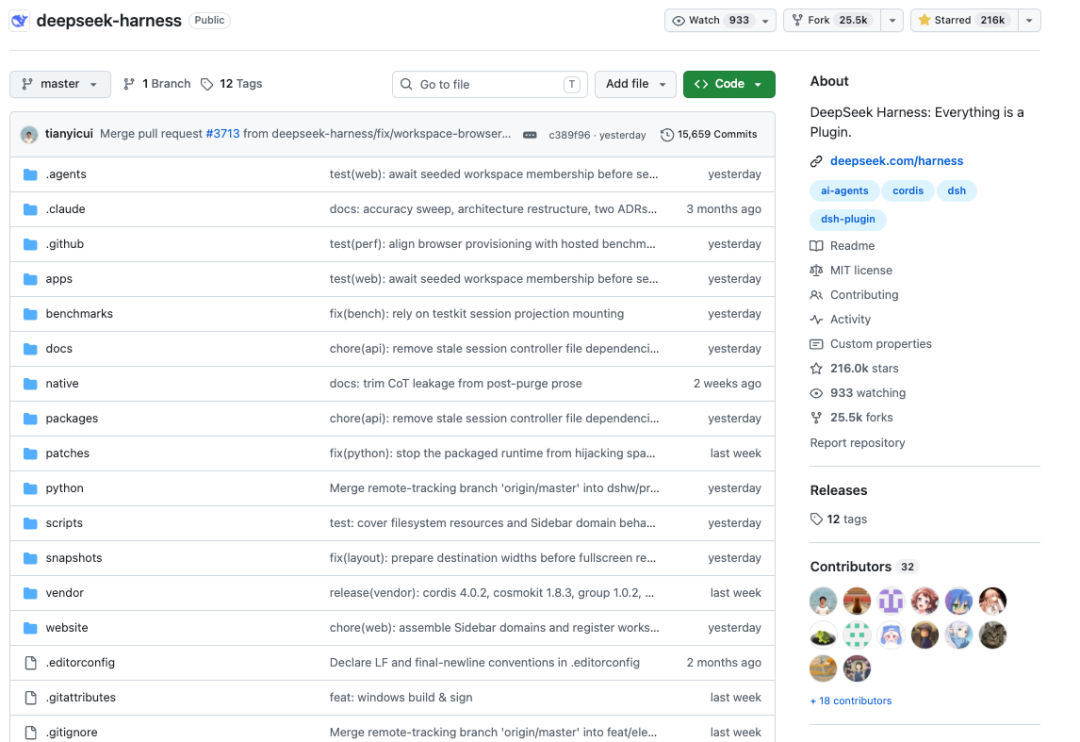Click the Go to file search field
The height and width of the screenshot is (742, 1080).
pyautogui.click(x=490, y=84)
